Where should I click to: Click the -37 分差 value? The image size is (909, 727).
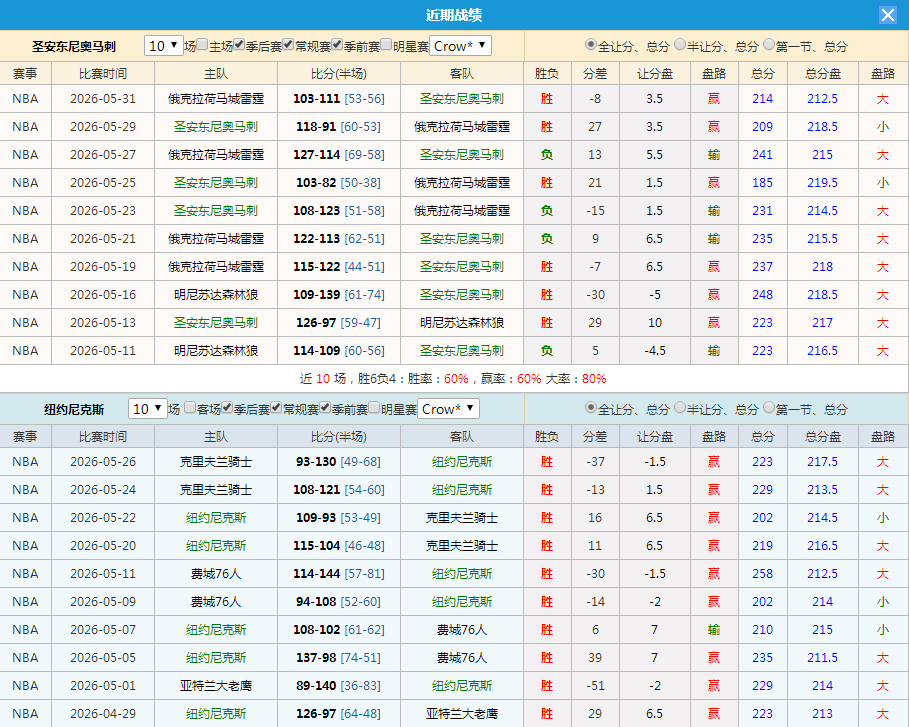pos(595,461)
